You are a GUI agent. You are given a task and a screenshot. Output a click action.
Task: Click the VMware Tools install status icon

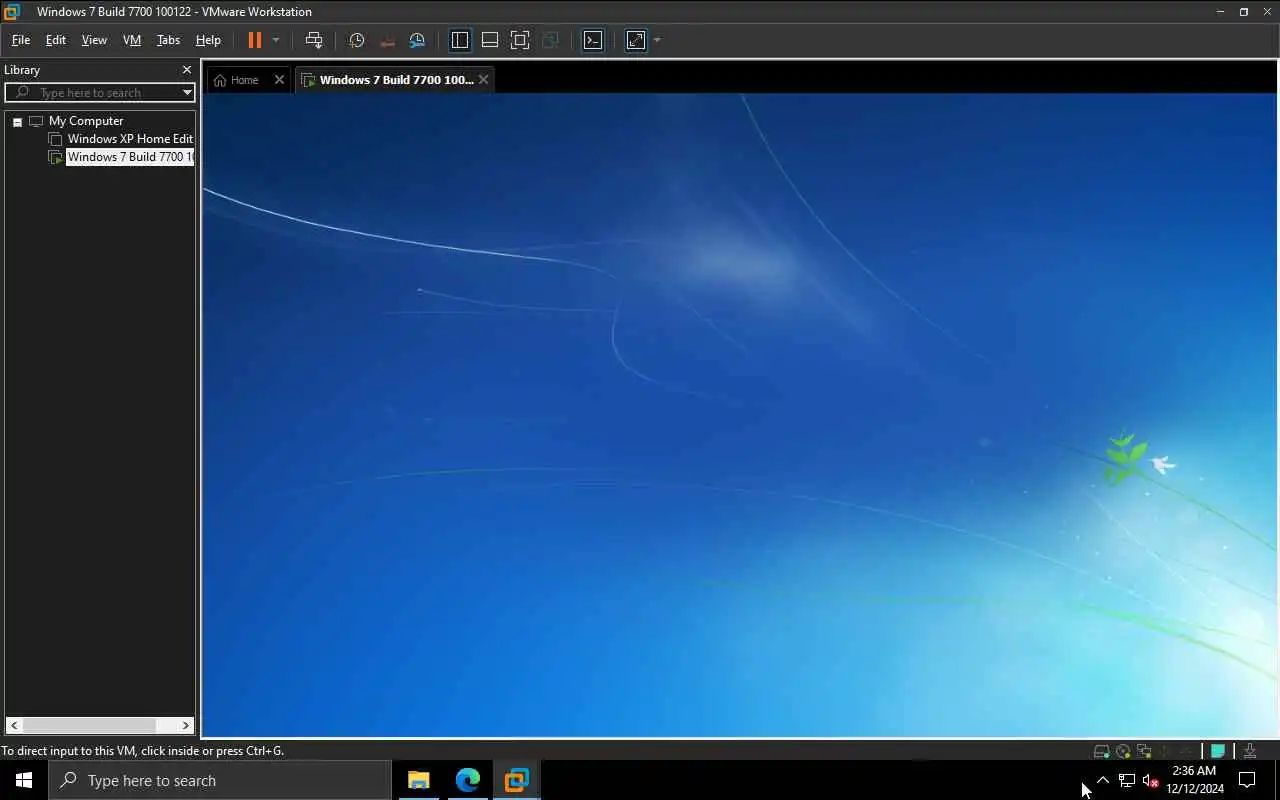point(1250,751)
